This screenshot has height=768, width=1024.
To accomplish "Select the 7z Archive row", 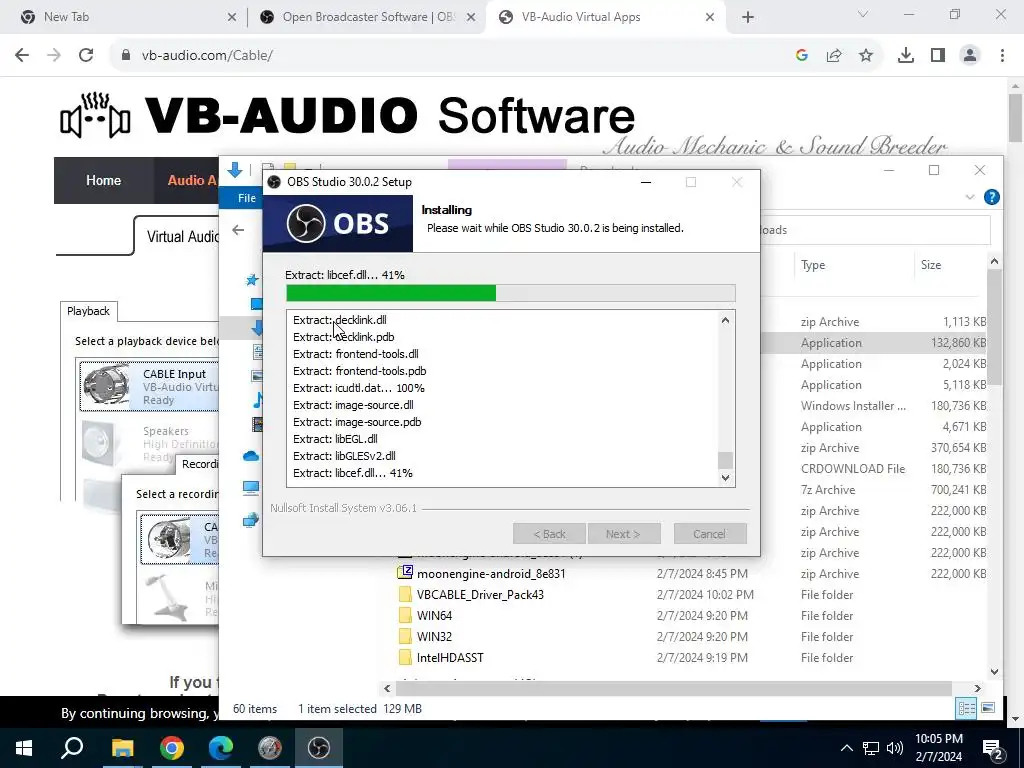I will point(875,490).
